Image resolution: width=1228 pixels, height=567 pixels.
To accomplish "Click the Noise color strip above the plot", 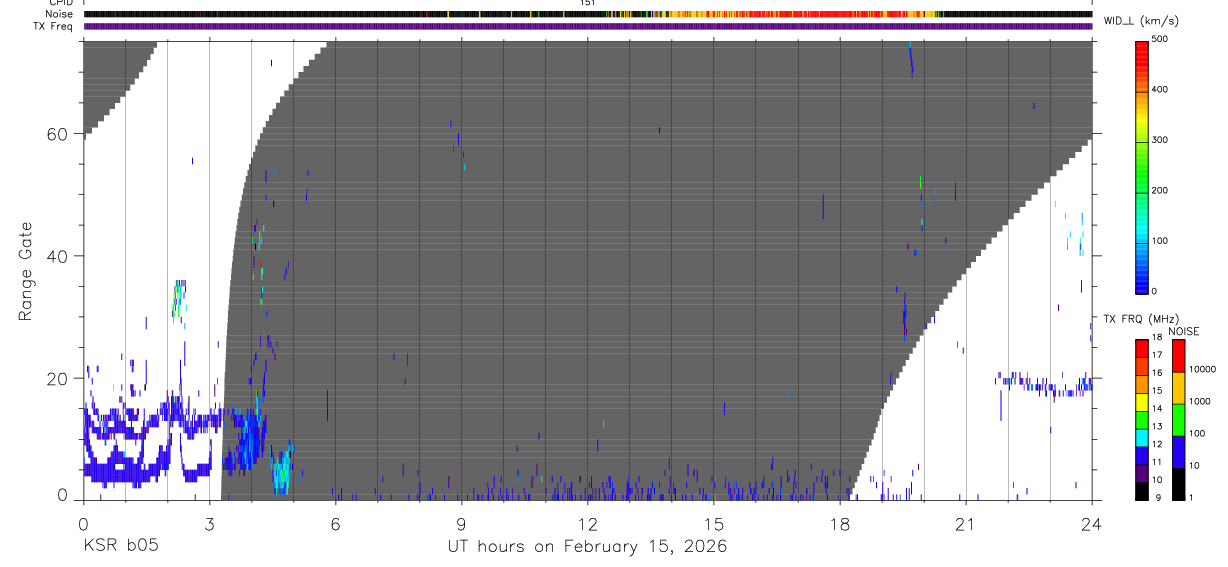I will coord(587,14).
